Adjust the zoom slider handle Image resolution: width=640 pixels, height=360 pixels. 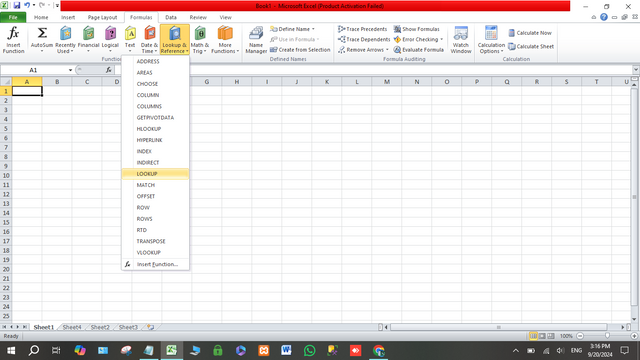coord(607,336)
